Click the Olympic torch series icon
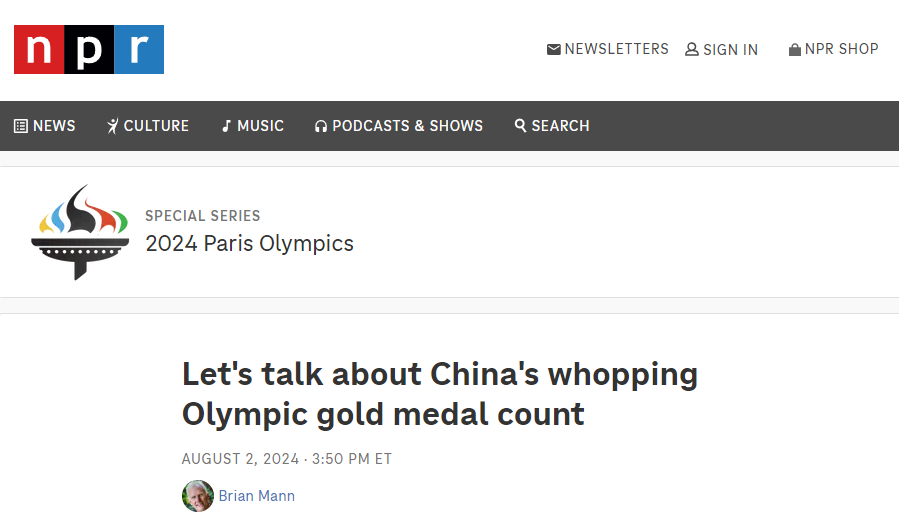This screenshot has width=899, height=521. click(x=79, y=231)
